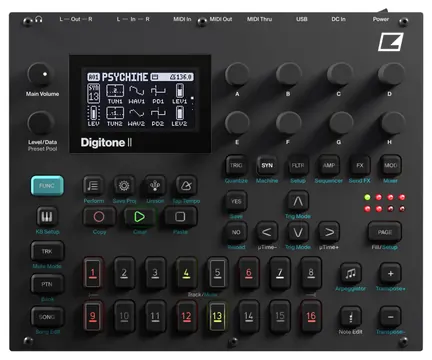Open the FLTR parameter page
This screenshot has height=360, width=432.
[298, 165]
